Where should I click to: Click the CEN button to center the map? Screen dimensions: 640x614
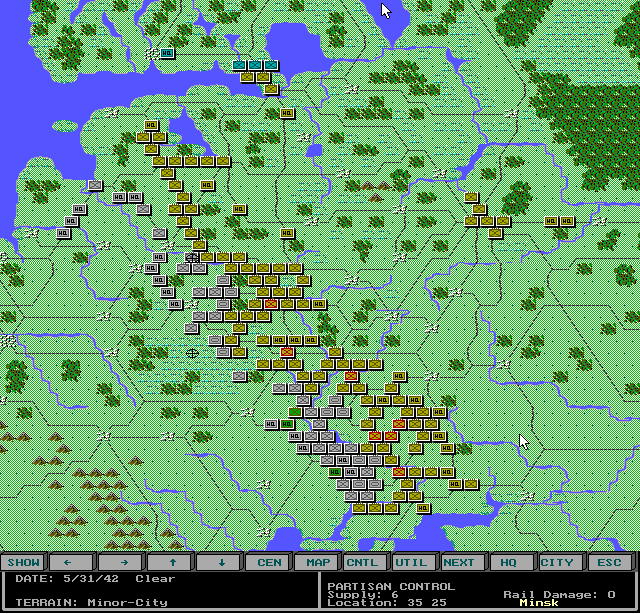(x=269, y=563)
